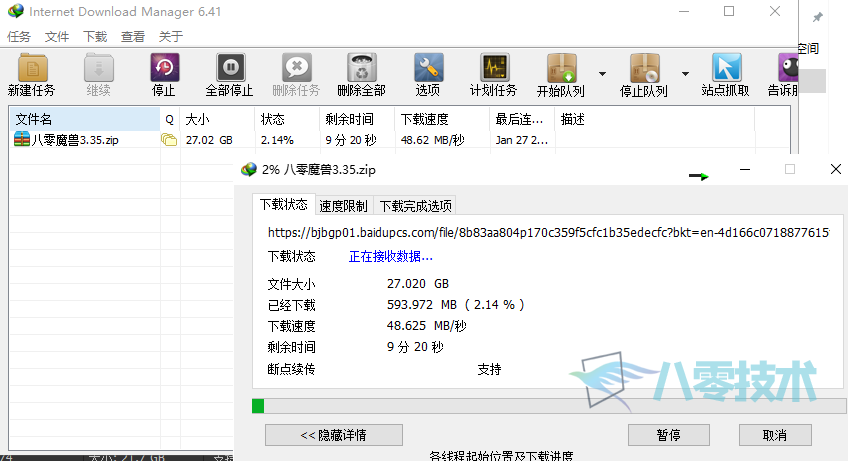
Task: Minimize the Internet Download Manager main window
Action: click(x=684, y=11)
